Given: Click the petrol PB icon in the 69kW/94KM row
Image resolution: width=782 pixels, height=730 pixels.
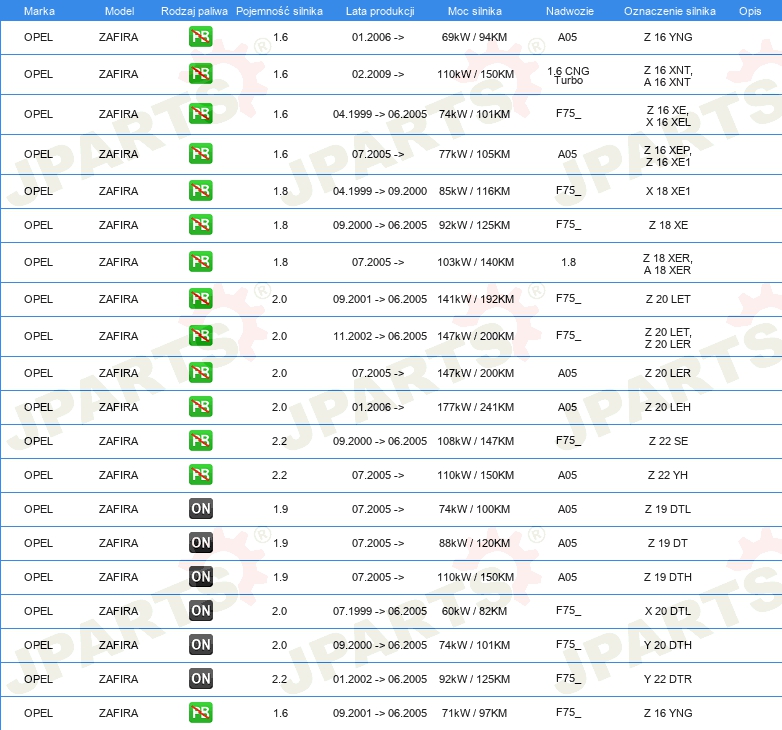Looking at the screenshot, I should coord(201,37).
